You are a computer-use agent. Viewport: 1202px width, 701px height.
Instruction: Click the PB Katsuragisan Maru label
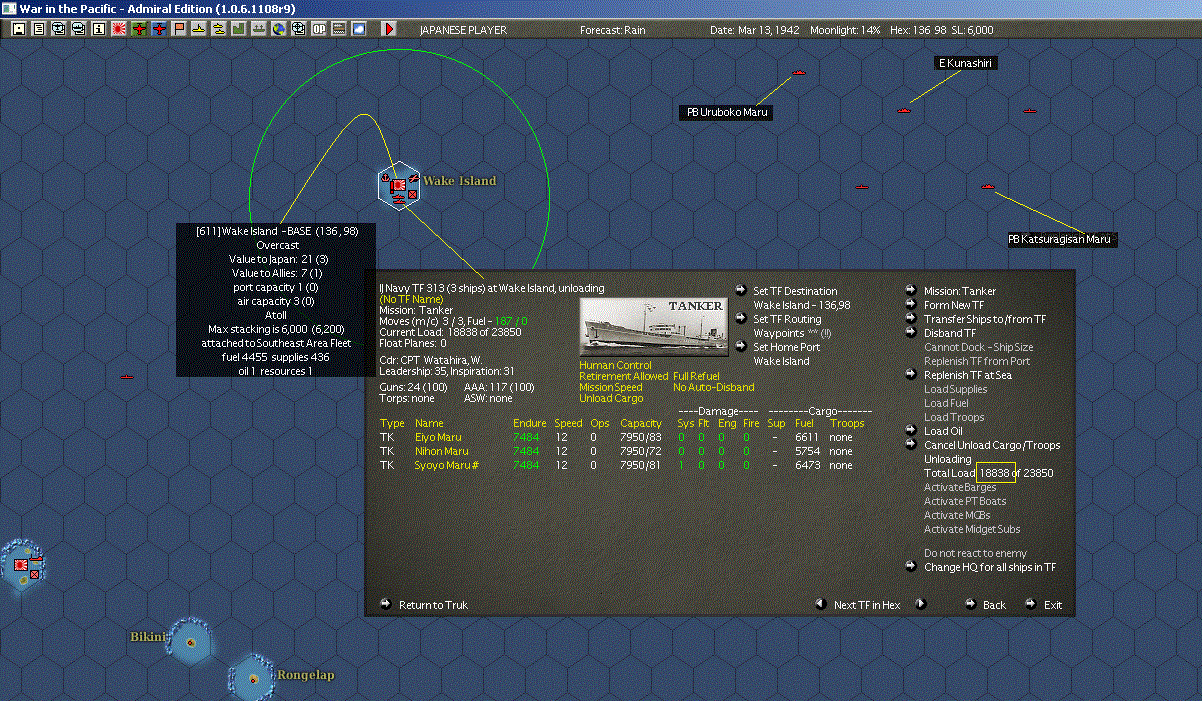click(1062, 239)
